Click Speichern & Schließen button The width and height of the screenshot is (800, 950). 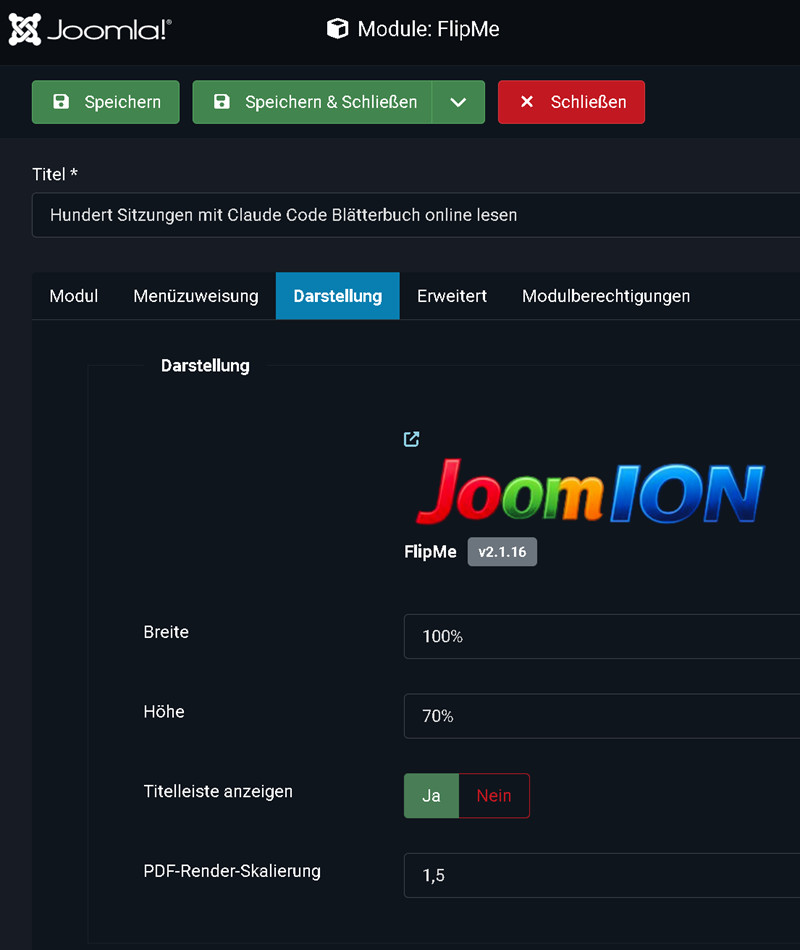312,102
